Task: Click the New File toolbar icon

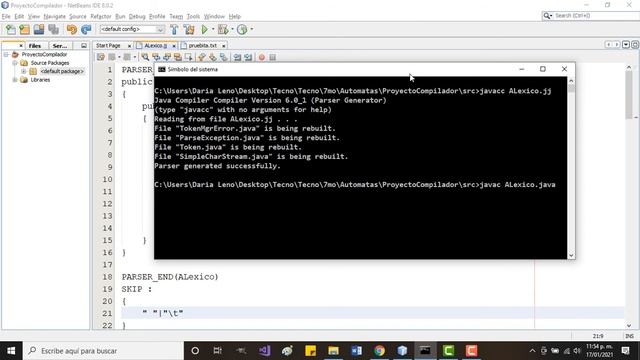Action: (x=11, y=29)
